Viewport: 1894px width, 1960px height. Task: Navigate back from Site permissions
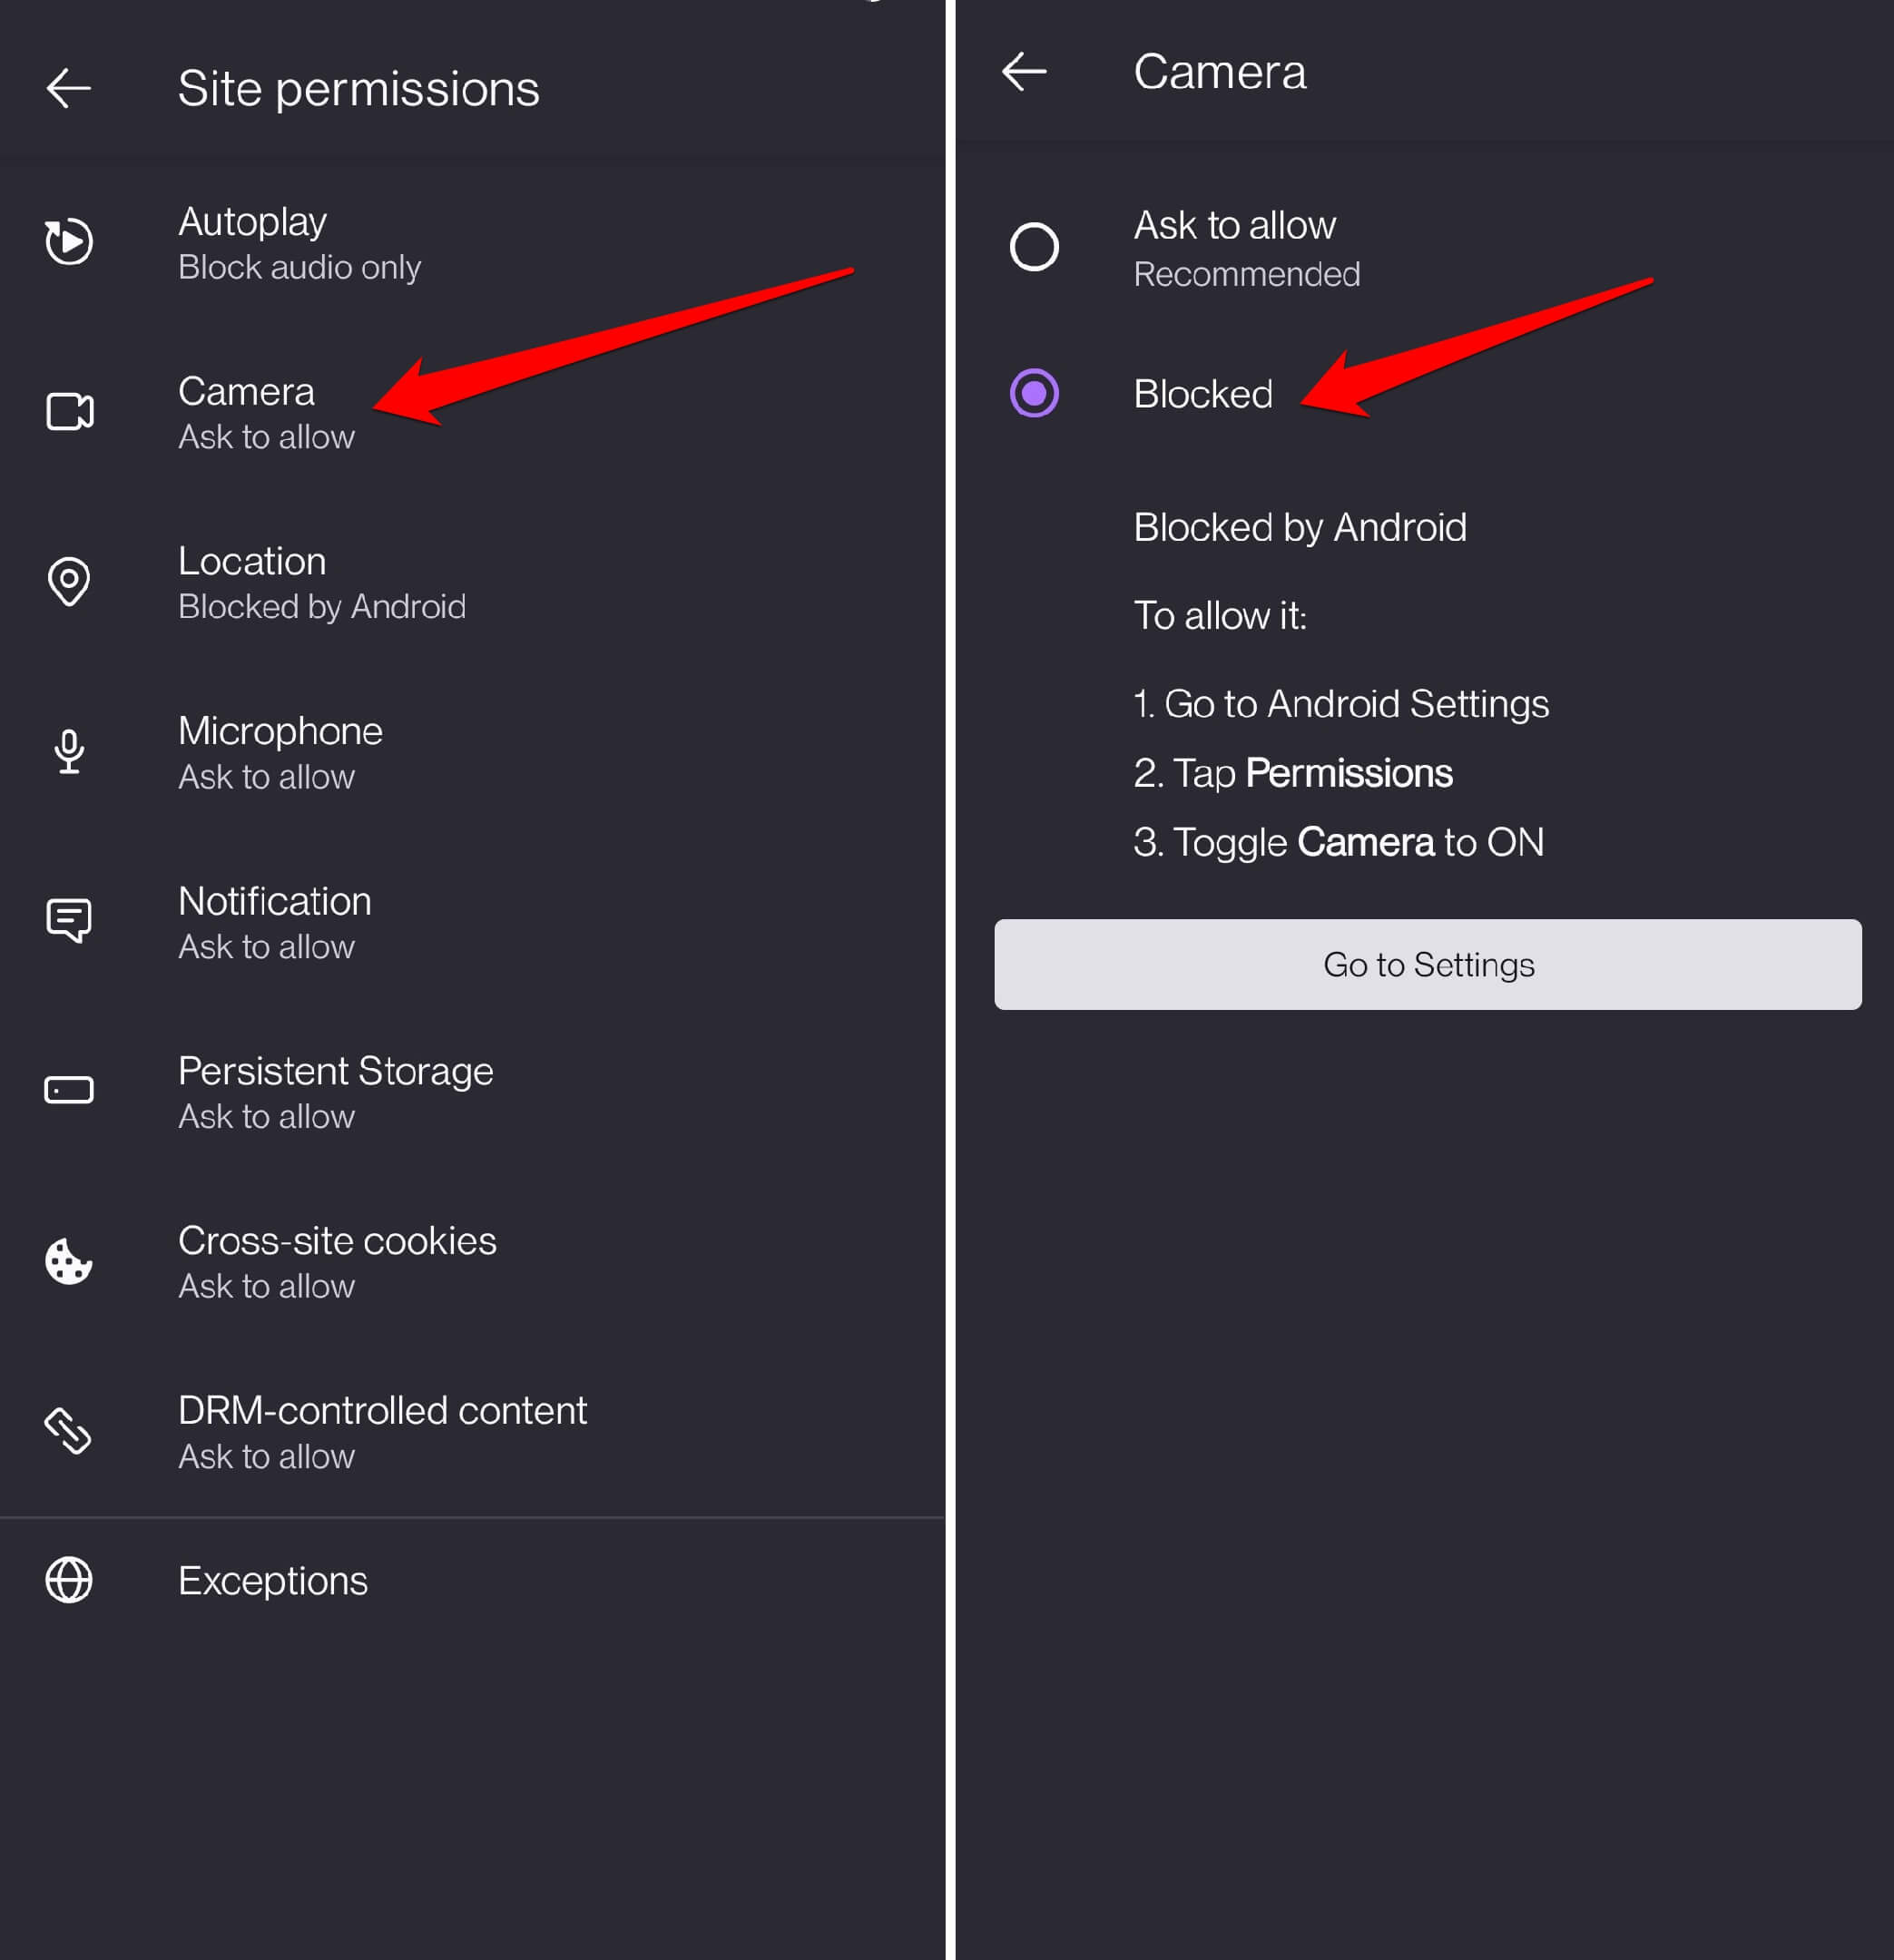[x=68, y=88]
